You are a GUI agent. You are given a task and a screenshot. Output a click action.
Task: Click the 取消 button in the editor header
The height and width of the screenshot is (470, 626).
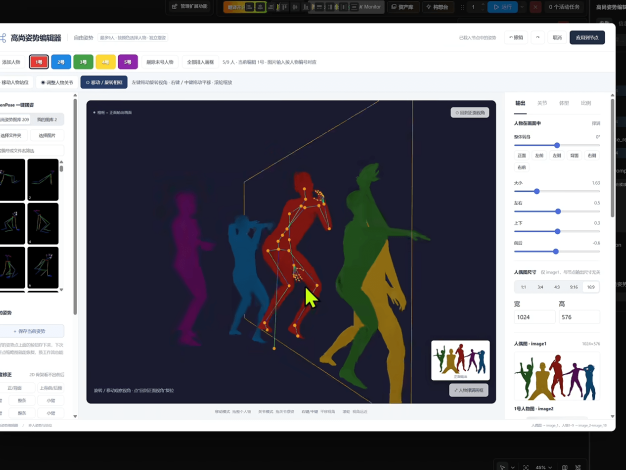[557, 38]
